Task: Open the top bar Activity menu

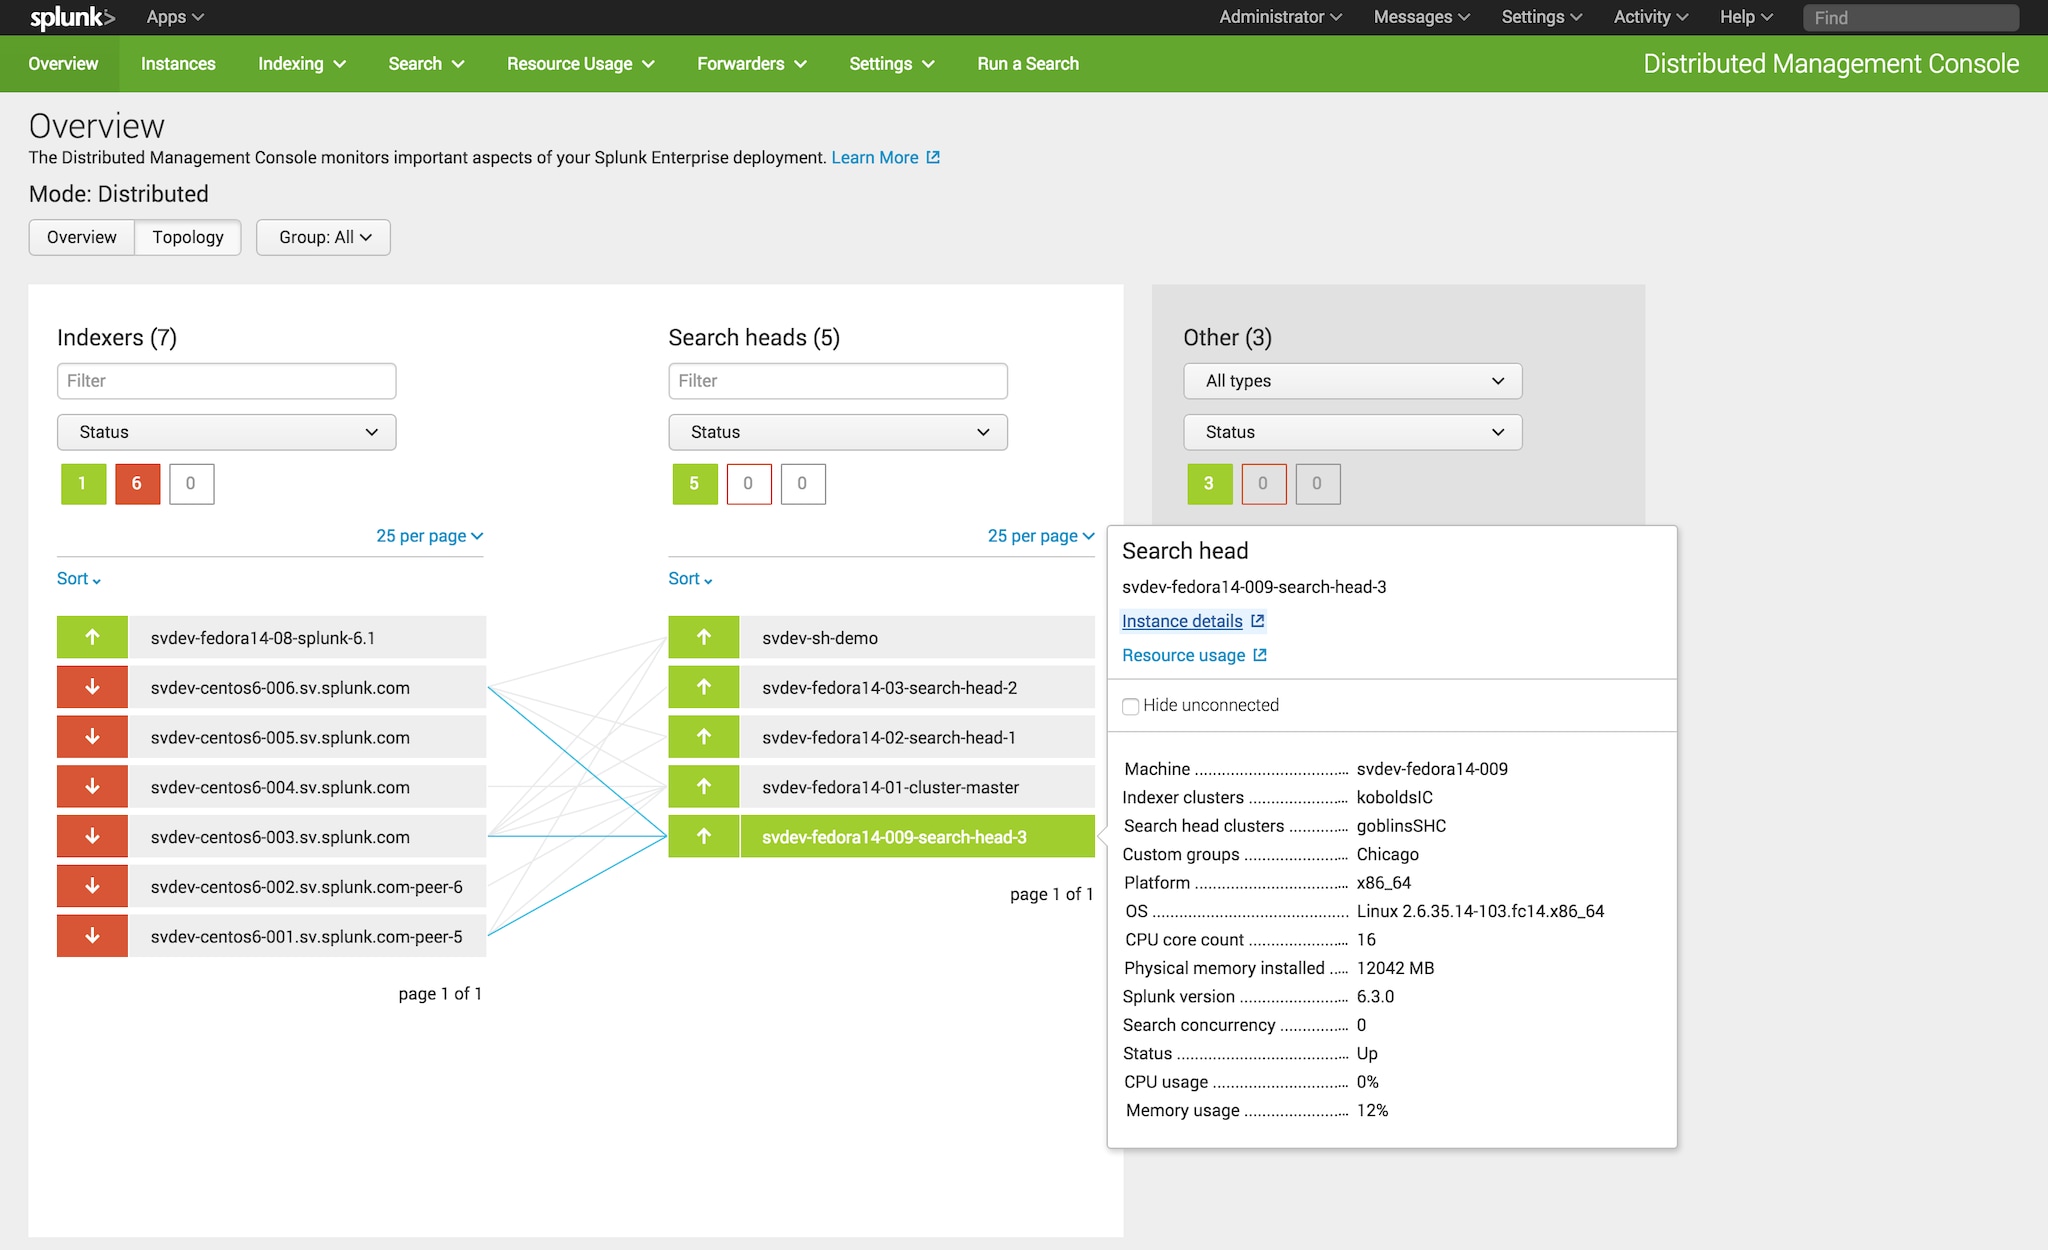Action: 1650,17
